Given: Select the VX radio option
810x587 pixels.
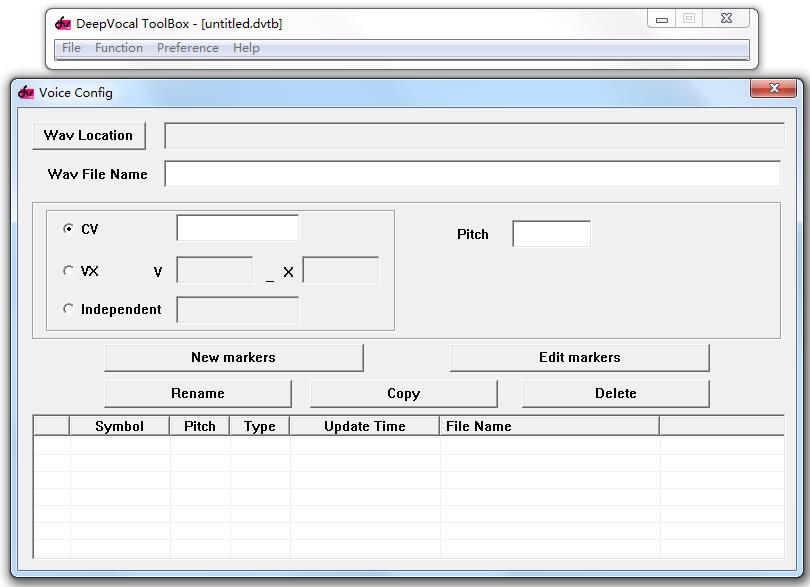Looking at the screenshot, I should pos(68,271).
